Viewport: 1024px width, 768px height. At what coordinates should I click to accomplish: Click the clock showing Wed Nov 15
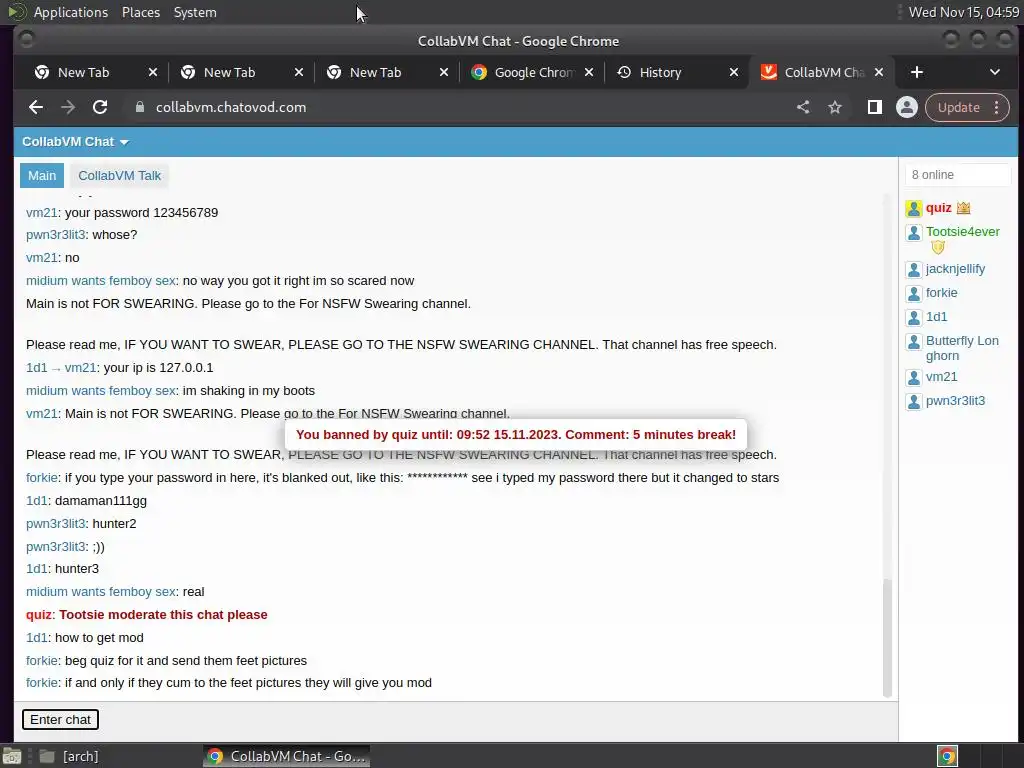pos(963,12)
